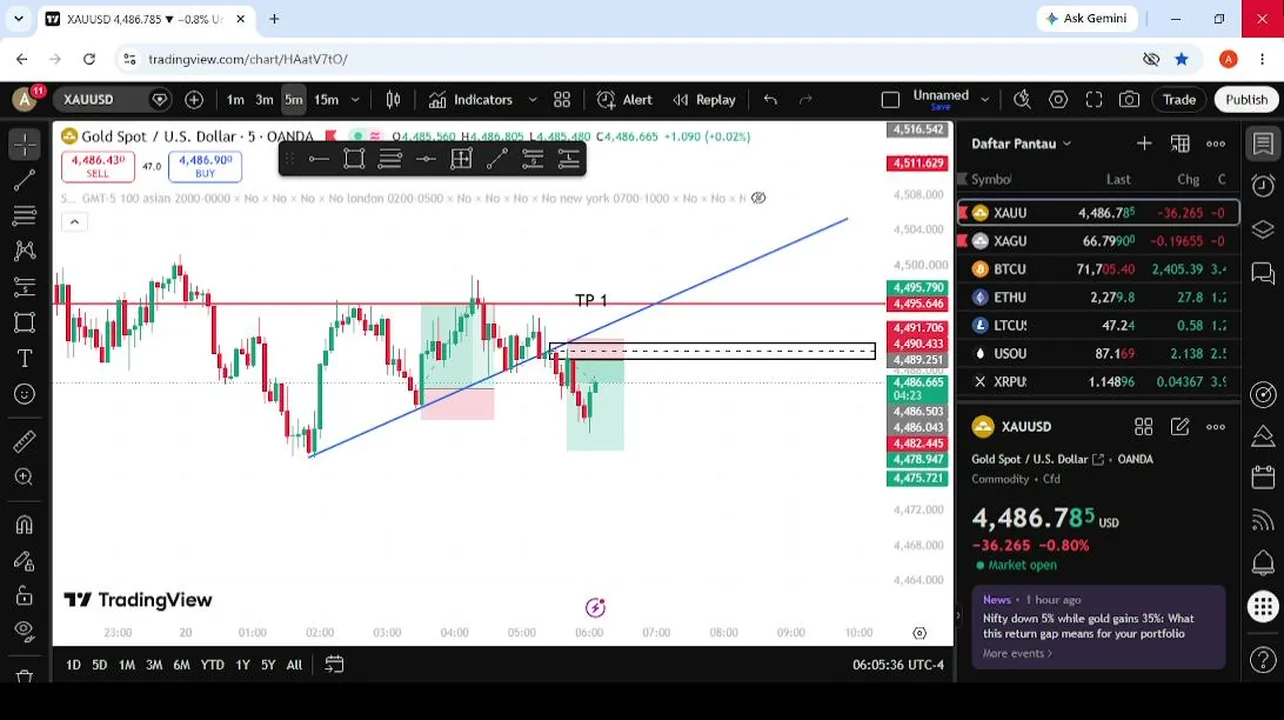The height and width of the screenshot is (720, 1284).
Task: Select the YTD date range
Action: (x=212, y=664)
